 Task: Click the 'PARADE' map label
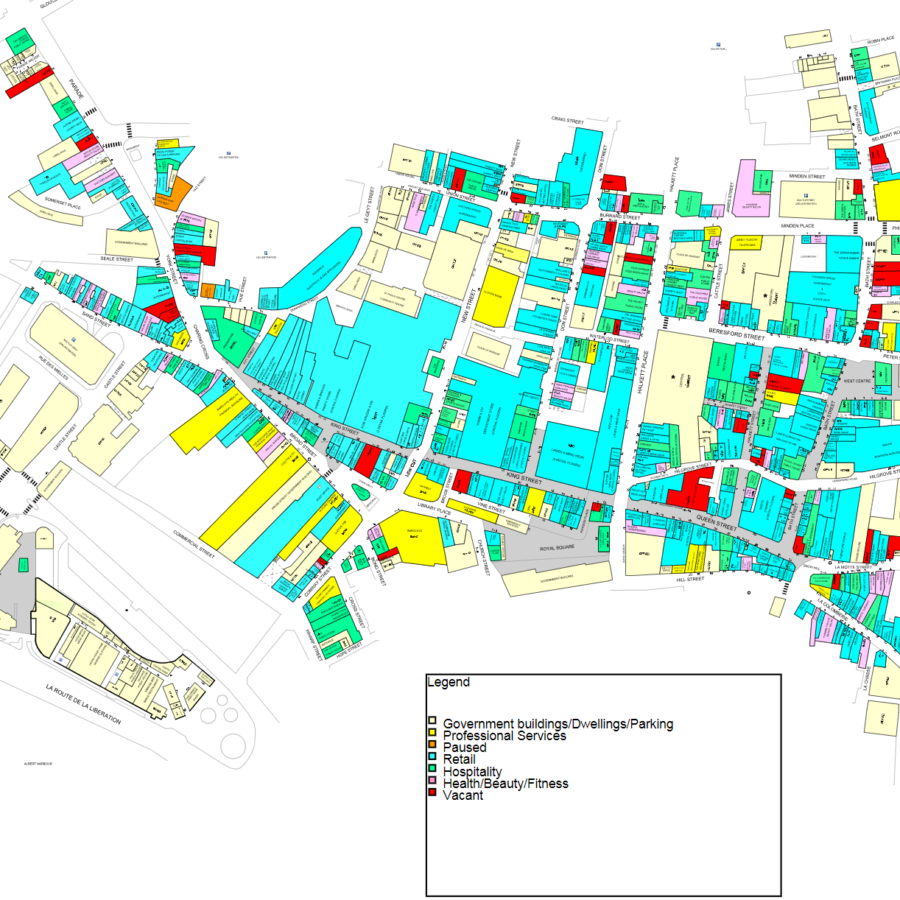point(77,88)
